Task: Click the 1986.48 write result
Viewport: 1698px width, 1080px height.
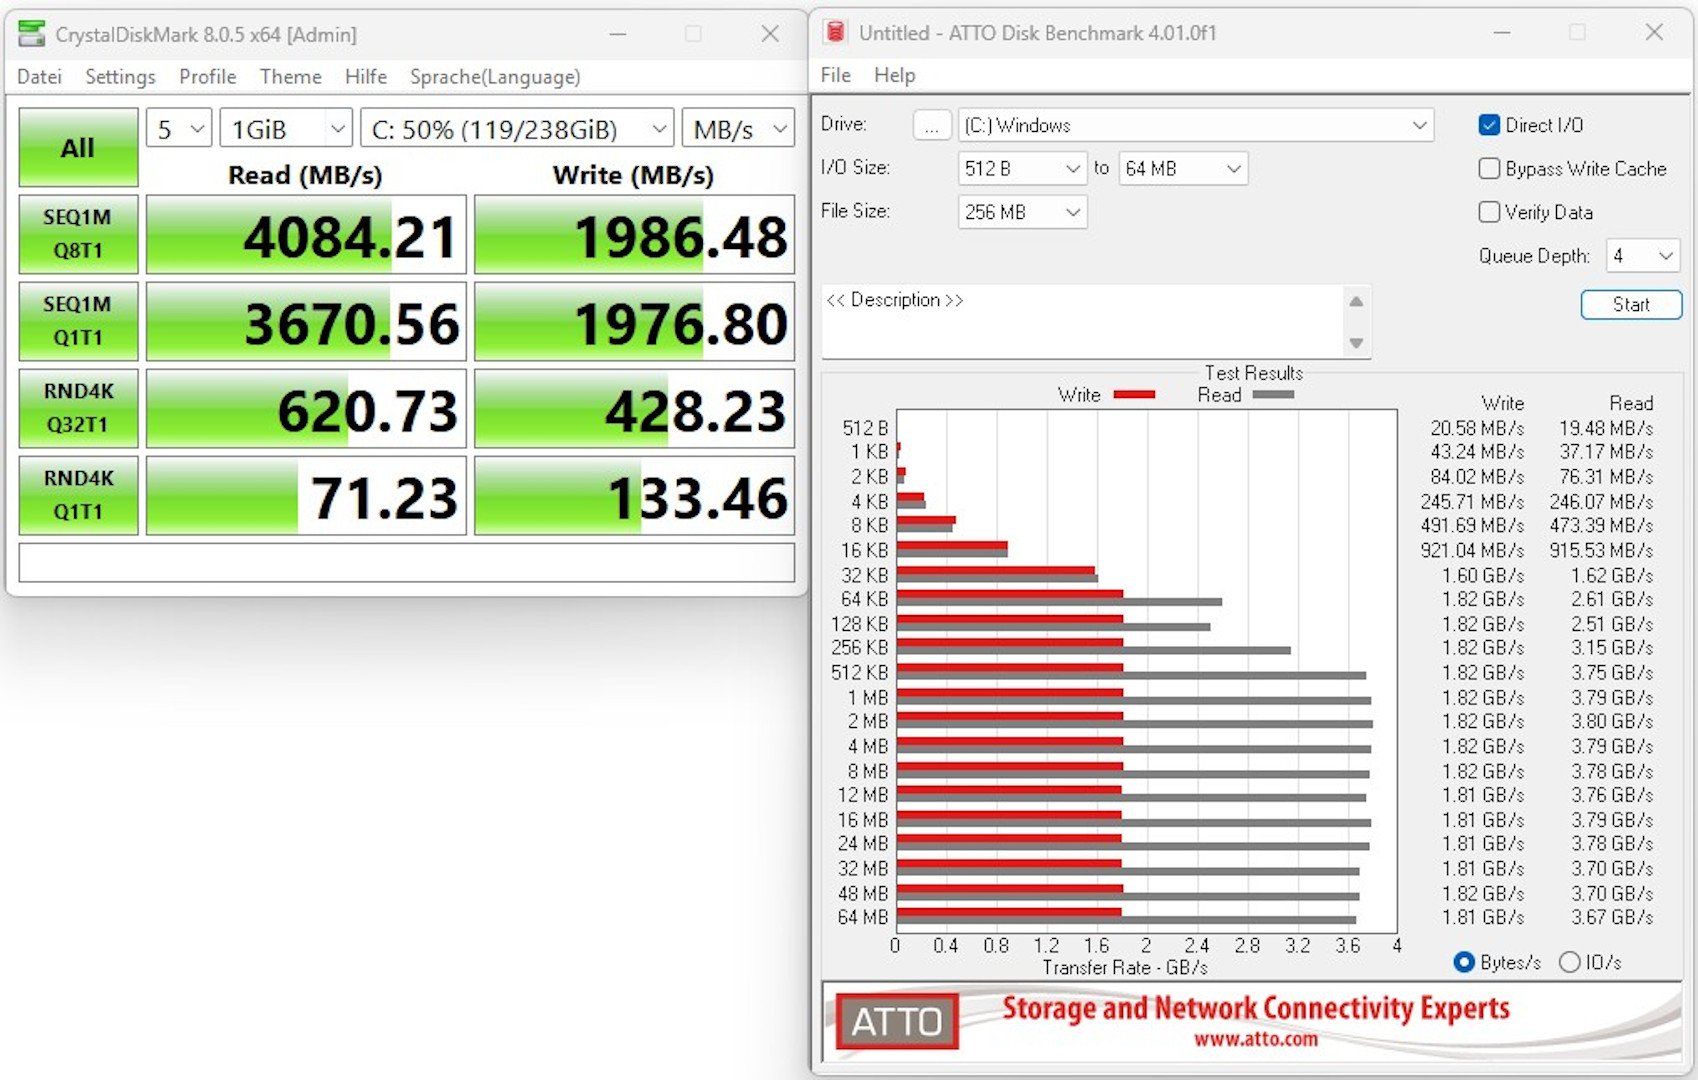Action: tap(634, 234)
